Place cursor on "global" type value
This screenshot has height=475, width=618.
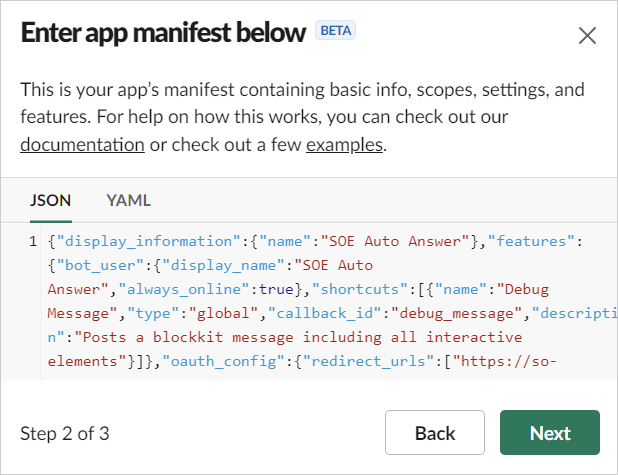point(222,314)
